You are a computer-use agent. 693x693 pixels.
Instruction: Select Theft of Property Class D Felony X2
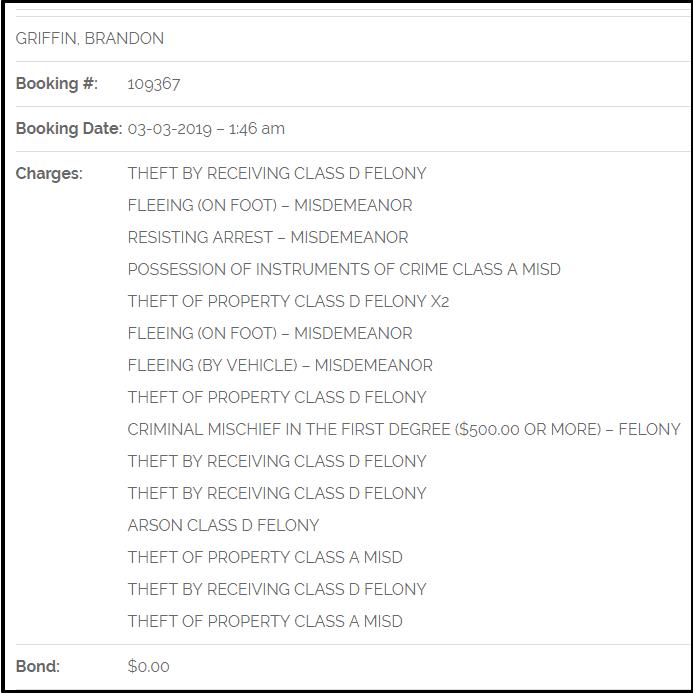[288, 302]
